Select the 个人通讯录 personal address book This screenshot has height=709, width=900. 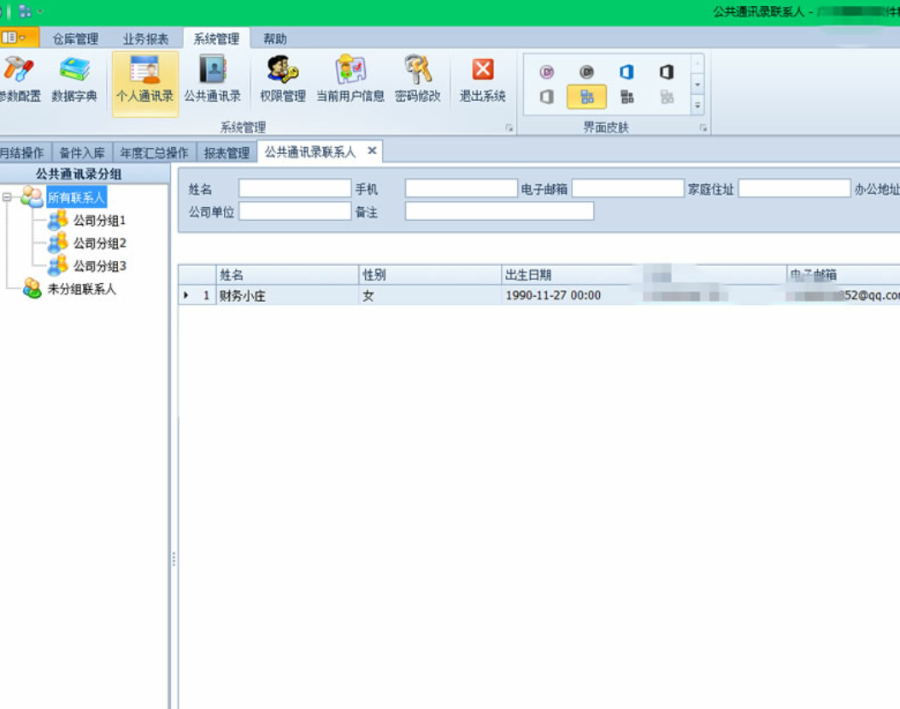[x=143, y=80]
